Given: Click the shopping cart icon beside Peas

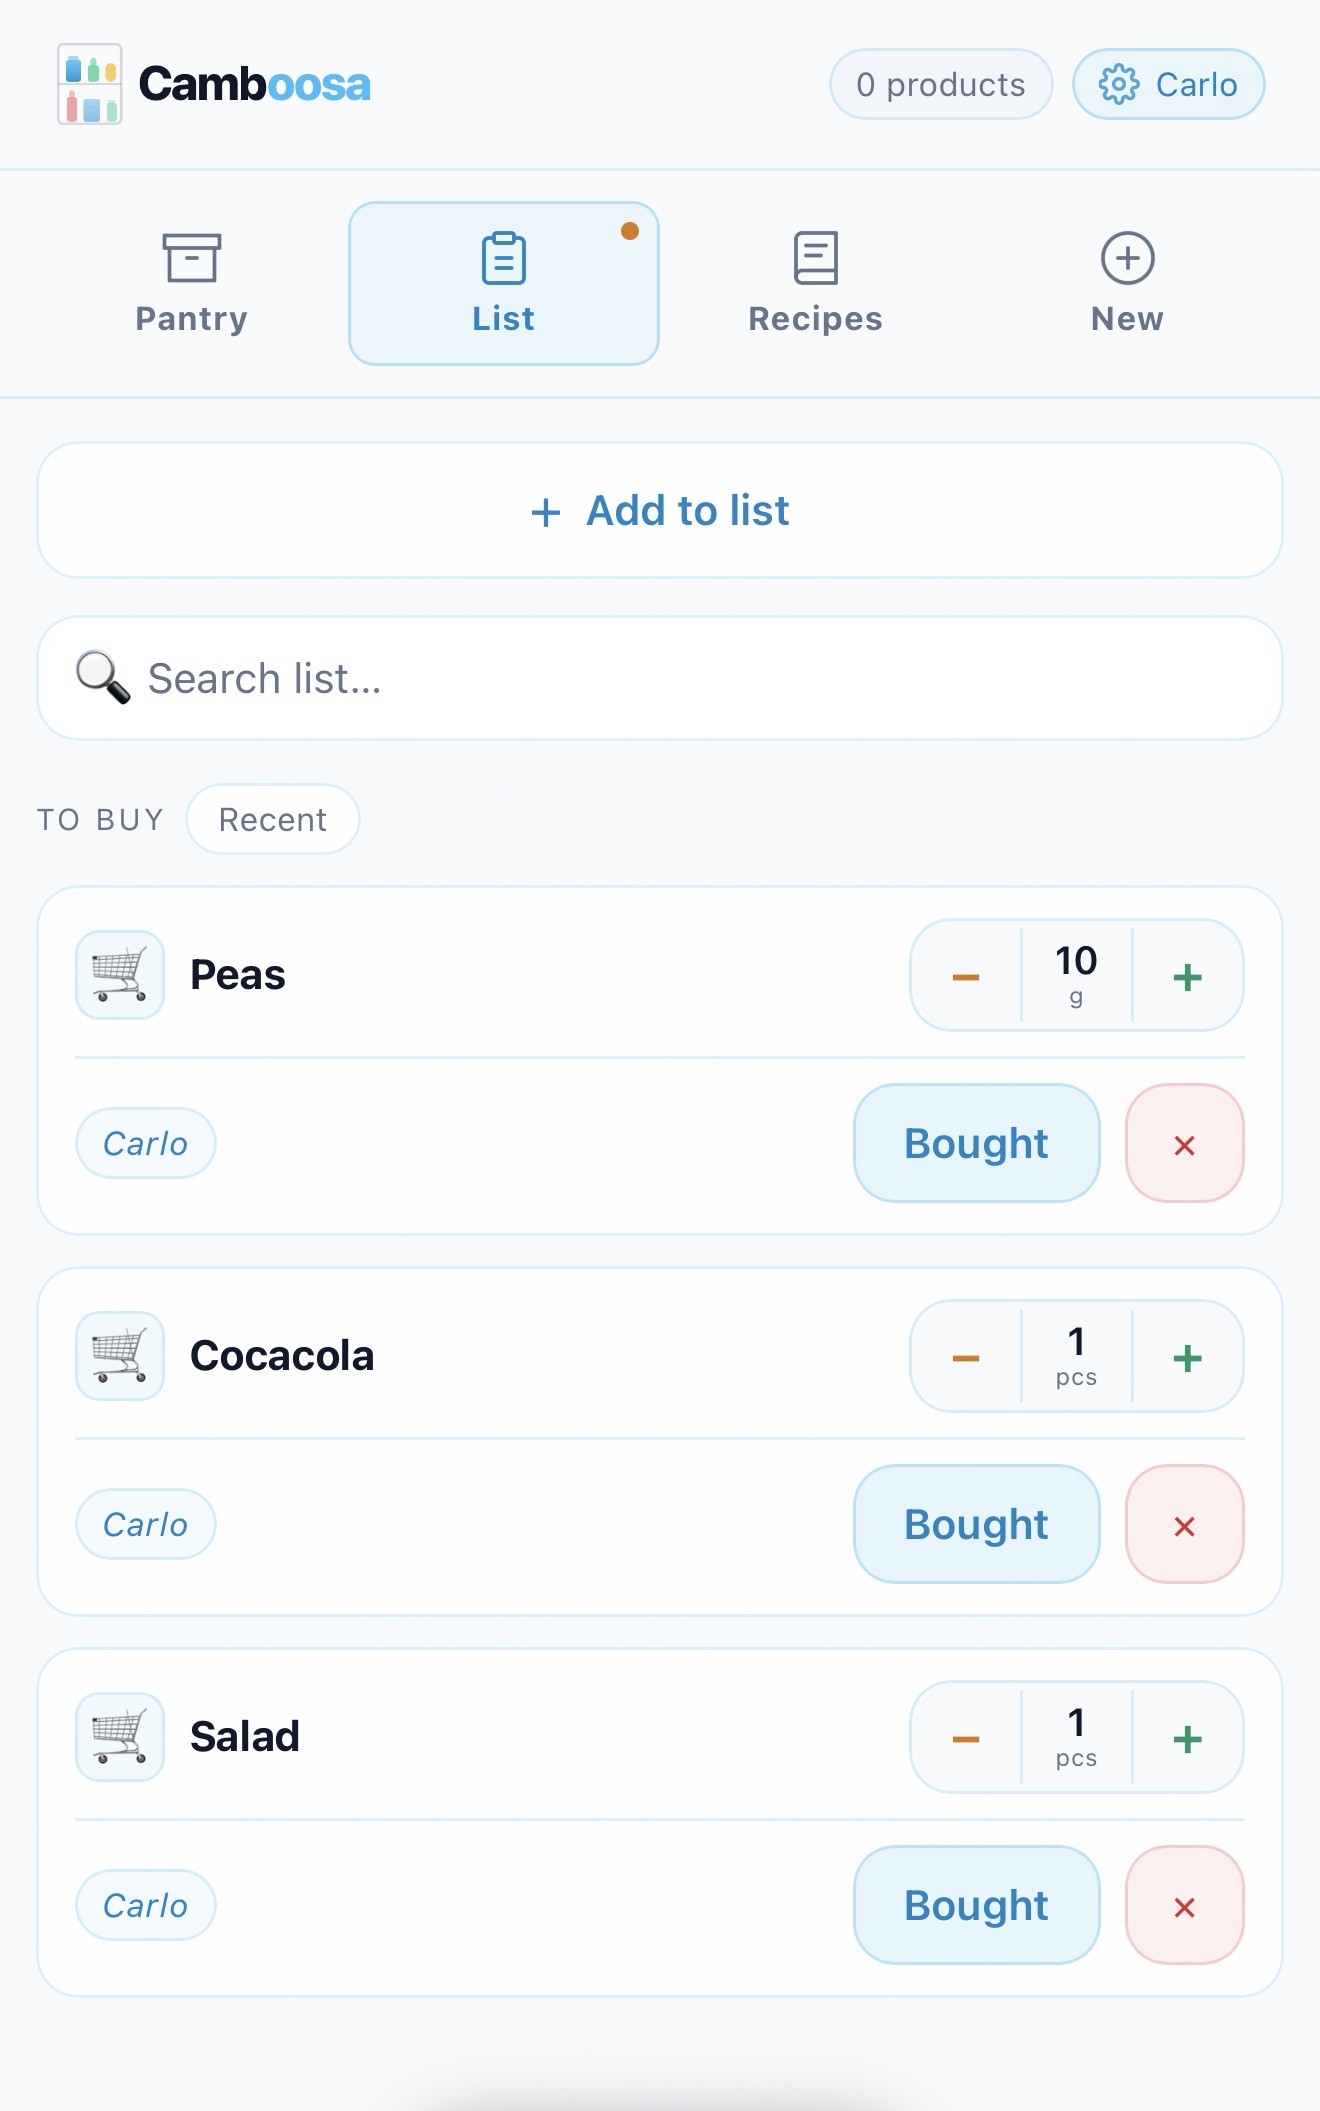Looking at the screenshot, I should 120,975.
